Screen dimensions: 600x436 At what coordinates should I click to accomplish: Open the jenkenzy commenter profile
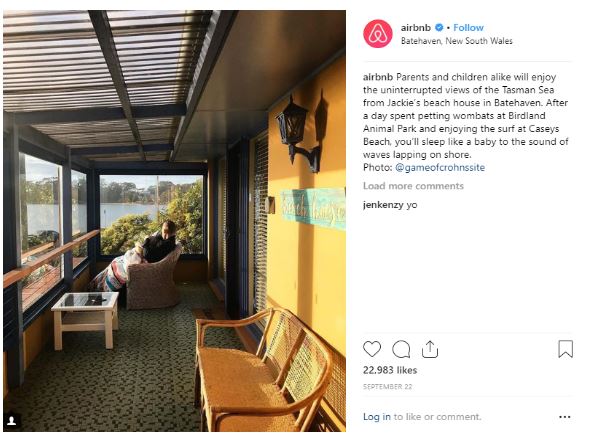tap(383, 205)
